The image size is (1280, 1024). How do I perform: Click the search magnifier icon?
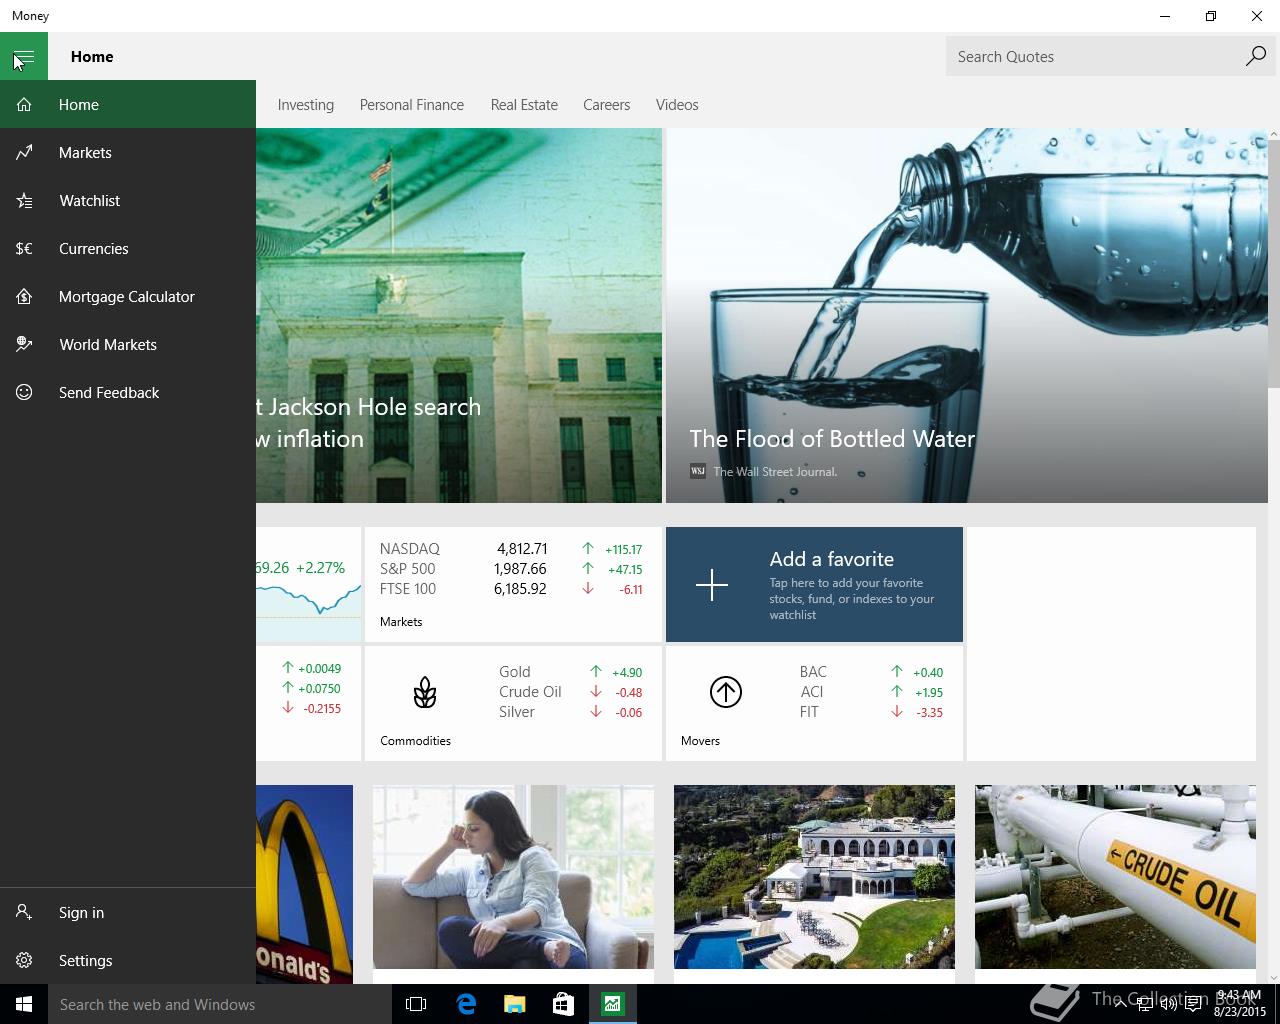[1255, 57]
